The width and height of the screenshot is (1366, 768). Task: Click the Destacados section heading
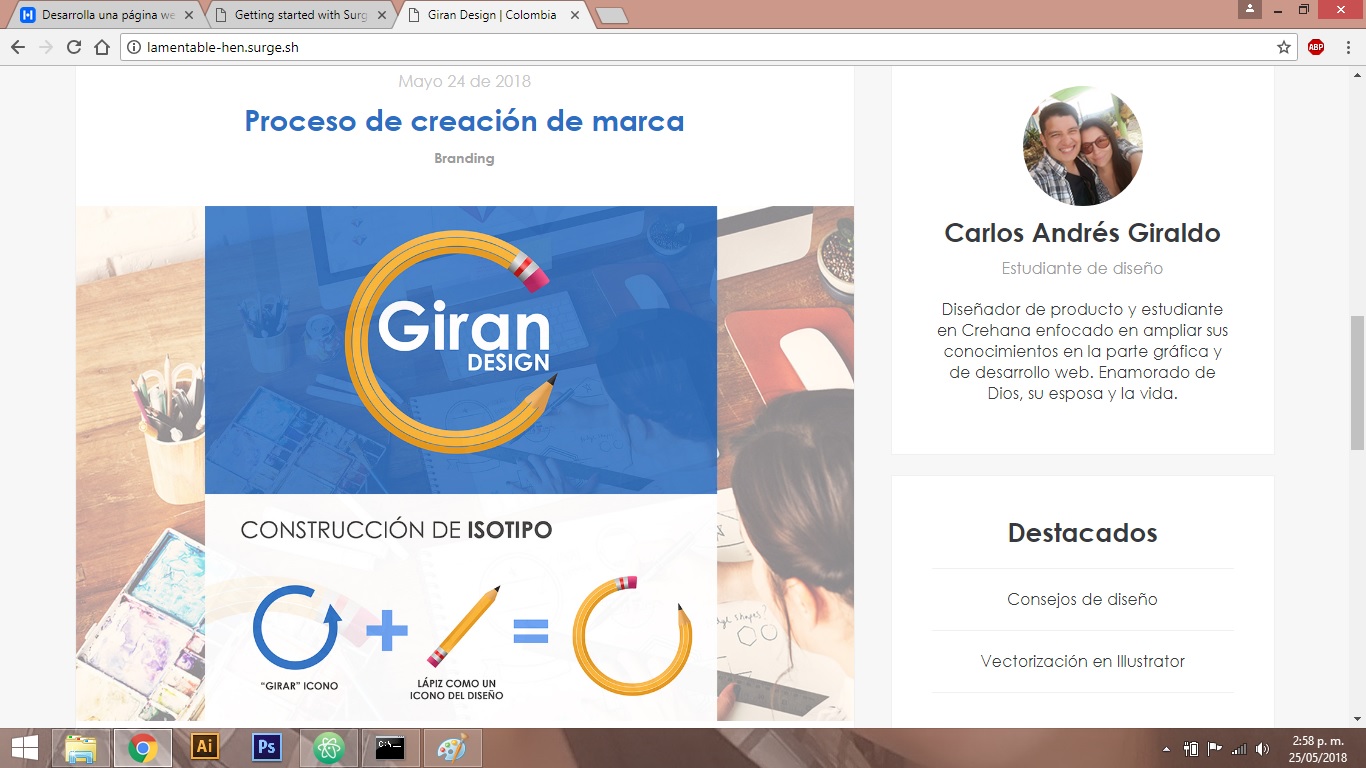click(x=1082, y=532)
